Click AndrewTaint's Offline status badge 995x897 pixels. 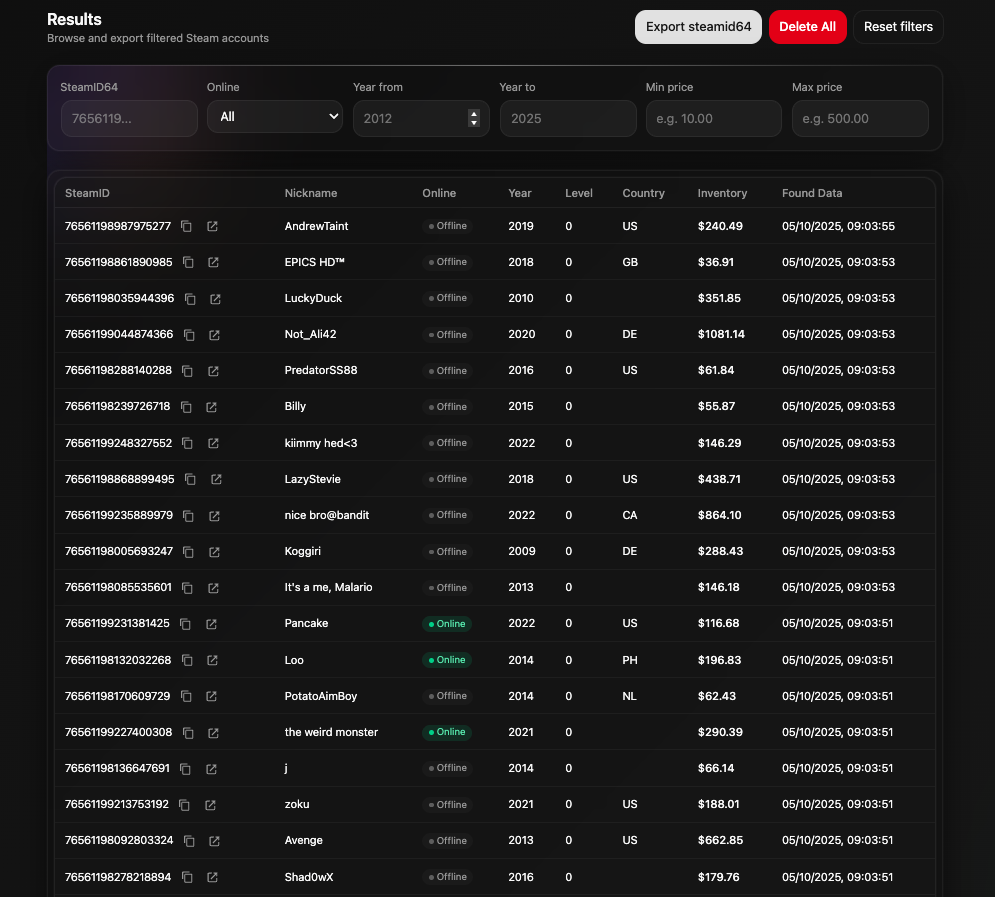point(447,226)
